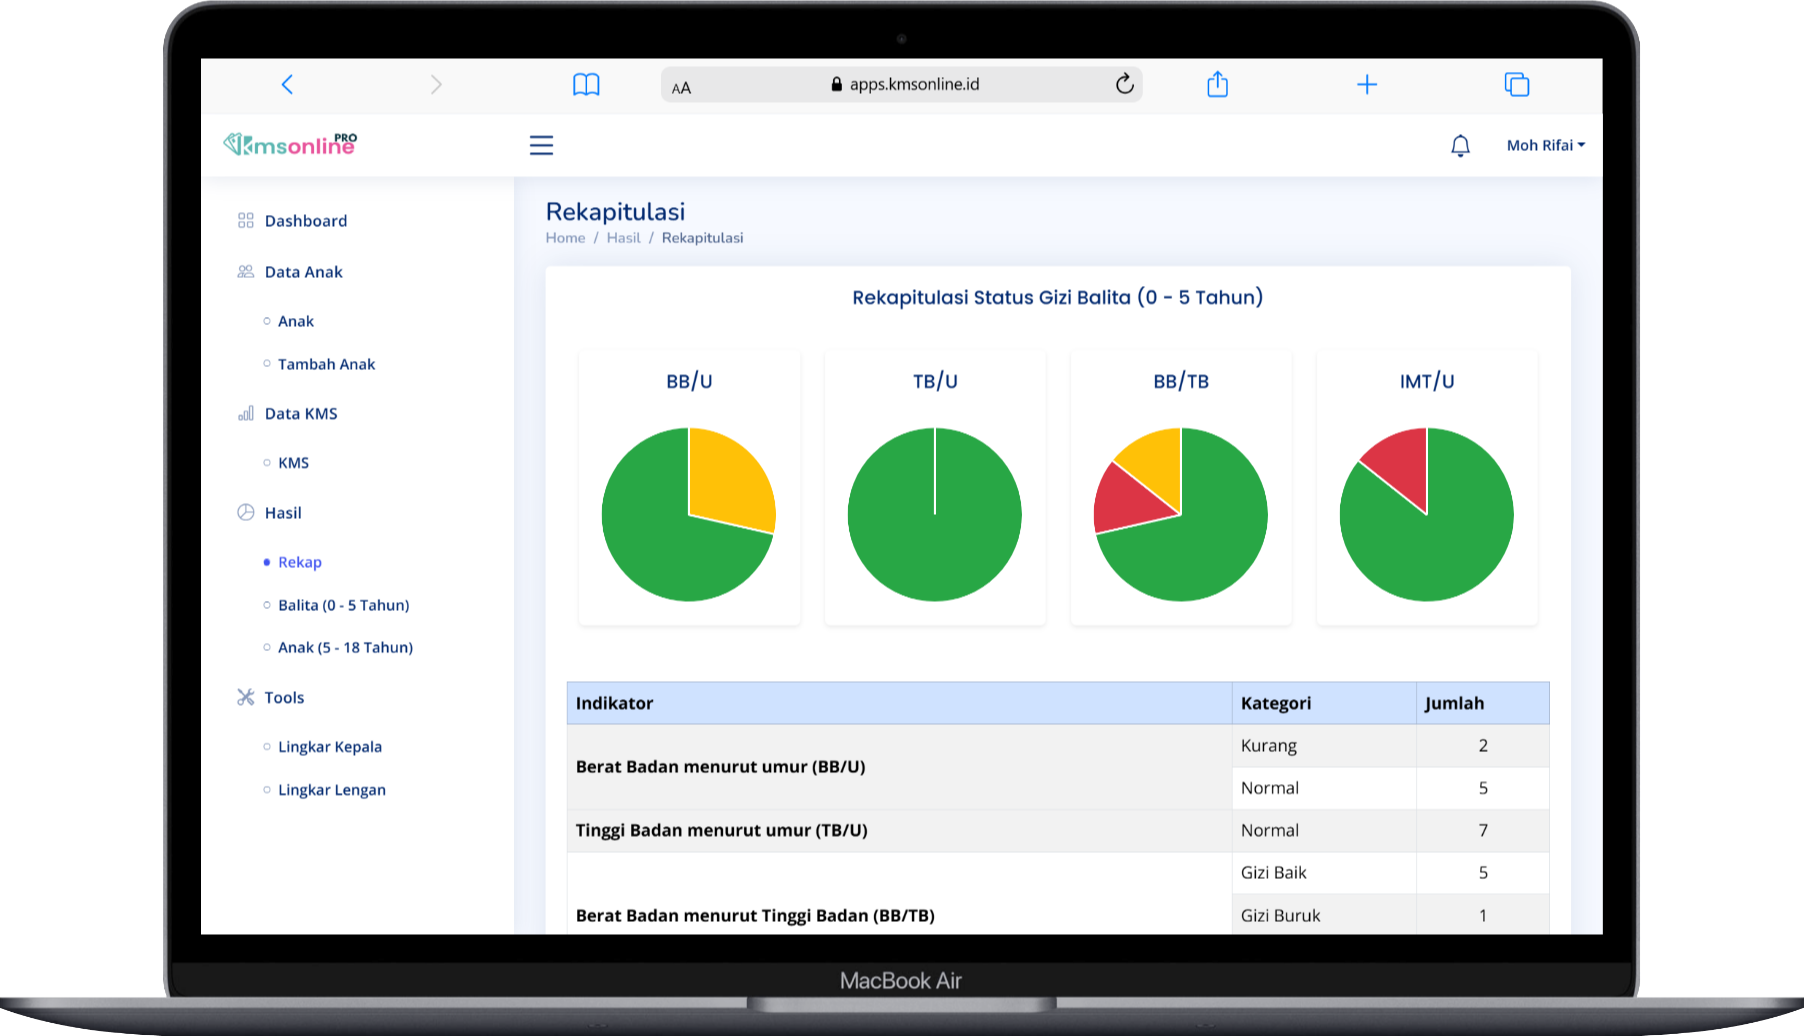This screenshot has width=1804, height=1036.
Task: Select Balita (0 - 5 Tahun) menu item
Action: pos(343,605)
